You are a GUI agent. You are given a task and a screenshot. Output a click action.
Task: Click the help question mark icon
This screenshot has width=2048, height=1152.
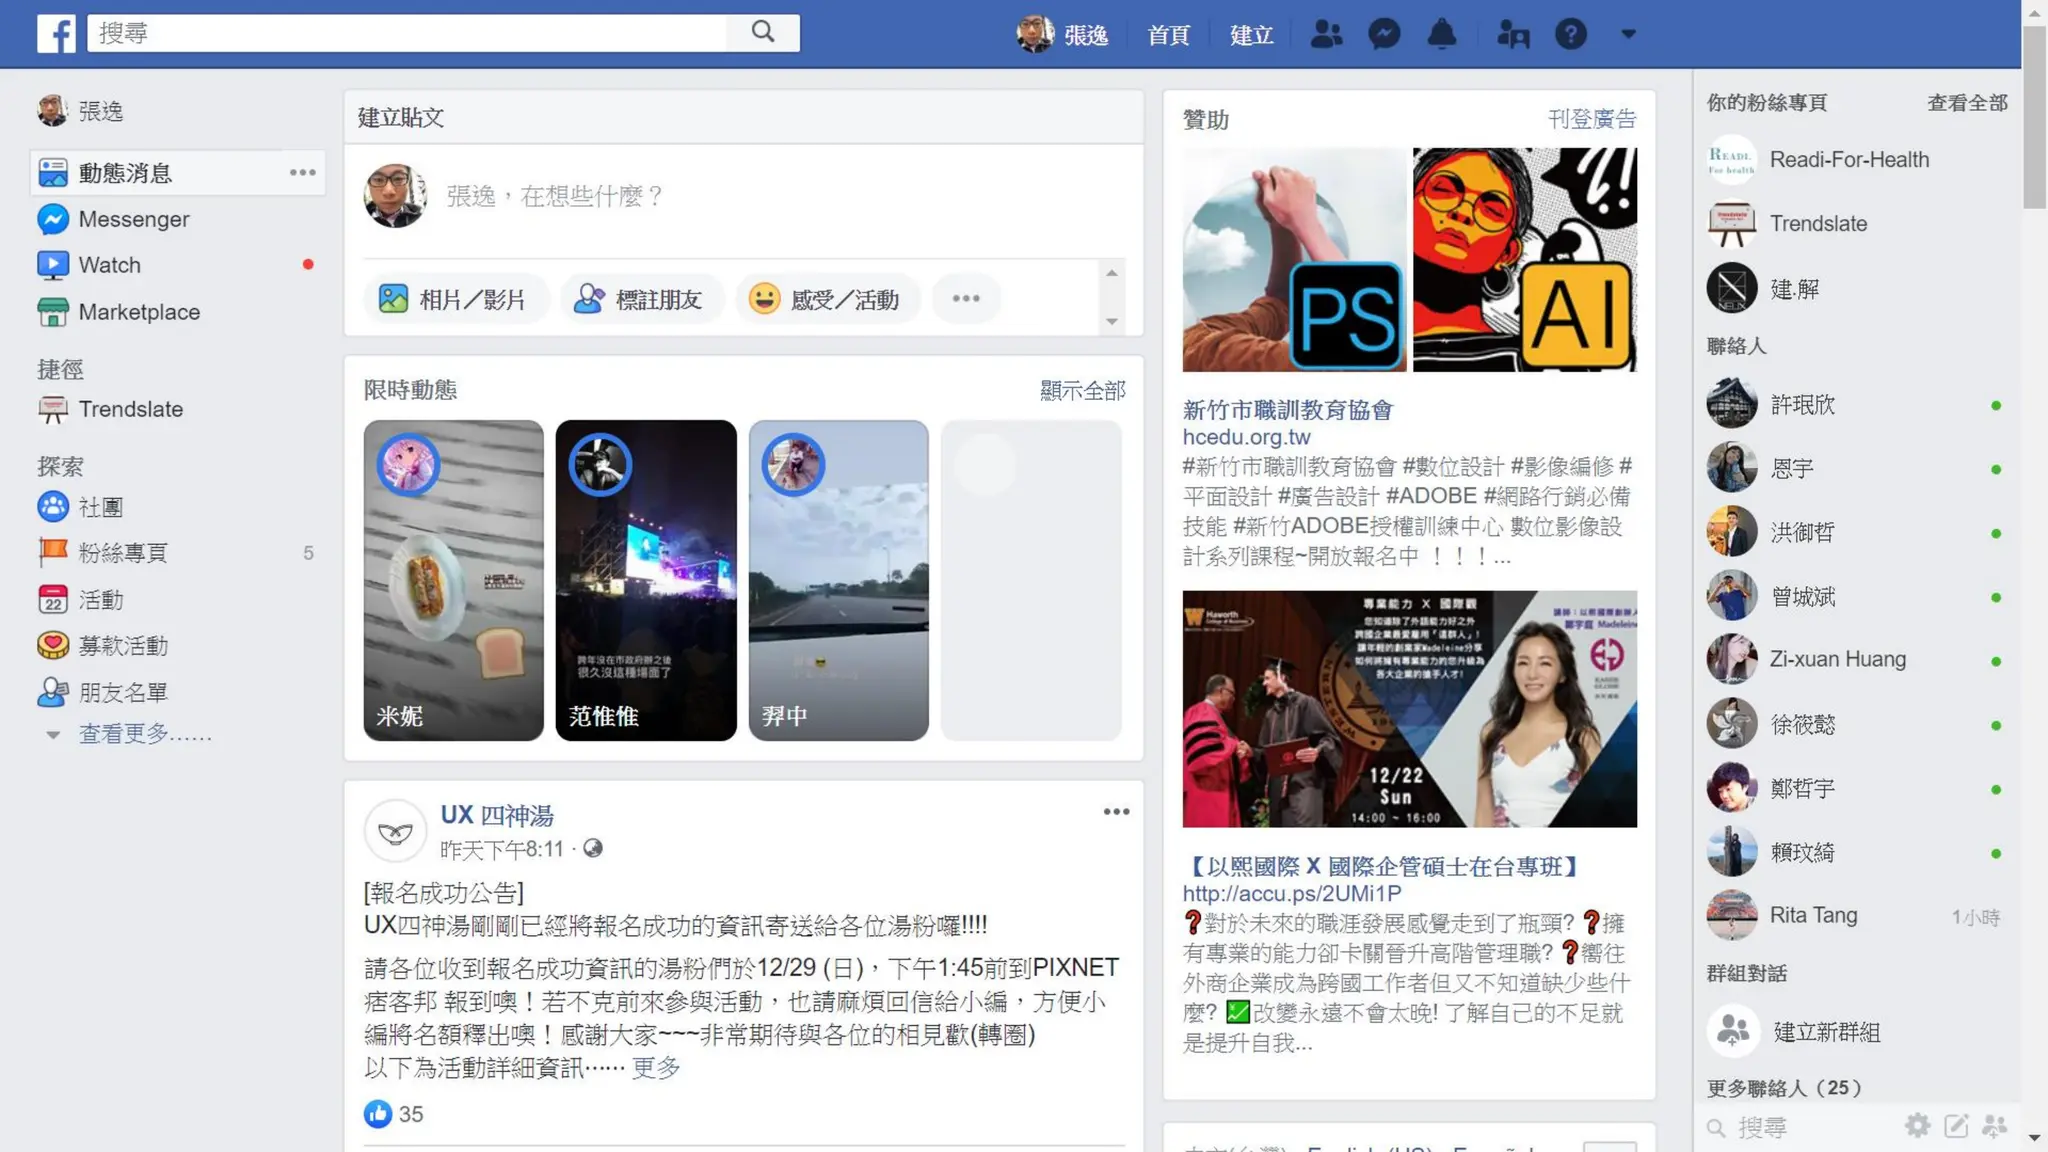[1570, 34]
